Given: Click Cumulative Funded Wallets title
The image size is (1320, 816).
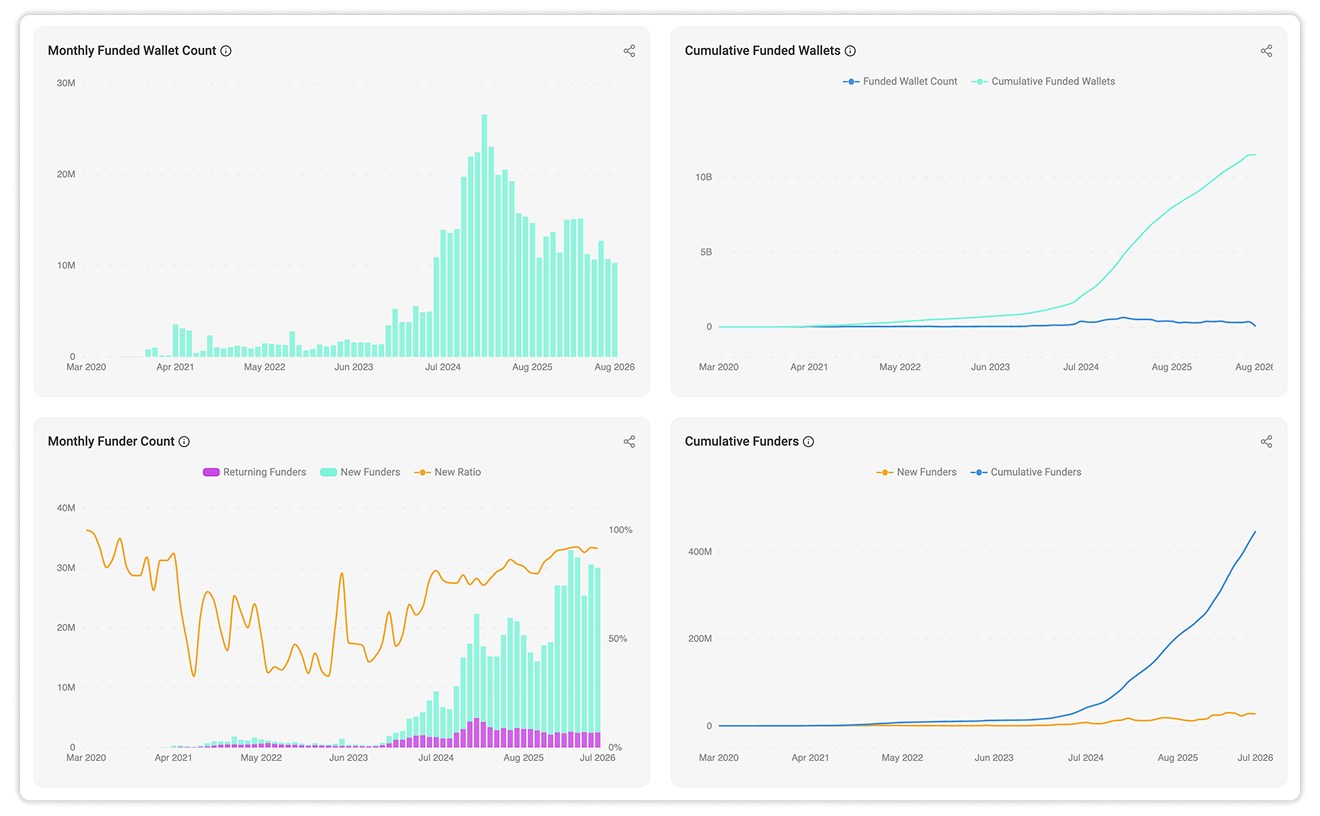Looking at the screenshot, I should click(x=762, y=51).
